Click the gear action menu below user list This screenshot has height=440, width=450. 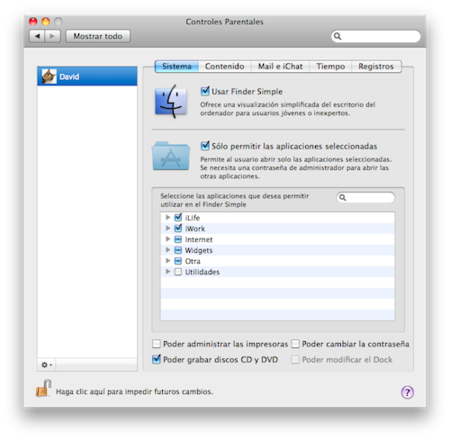point(46,365)
